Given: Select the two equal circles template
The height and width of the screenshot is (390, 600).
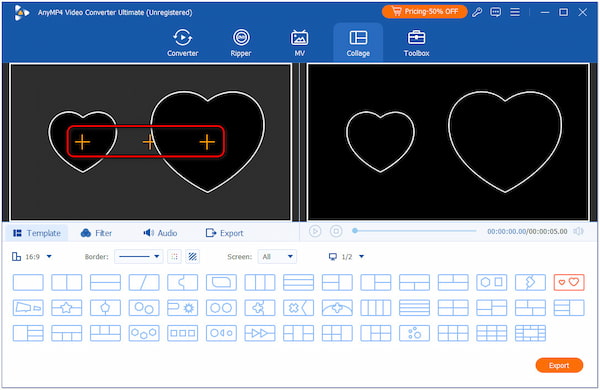Looking at the screenshot, I should 221,308.
